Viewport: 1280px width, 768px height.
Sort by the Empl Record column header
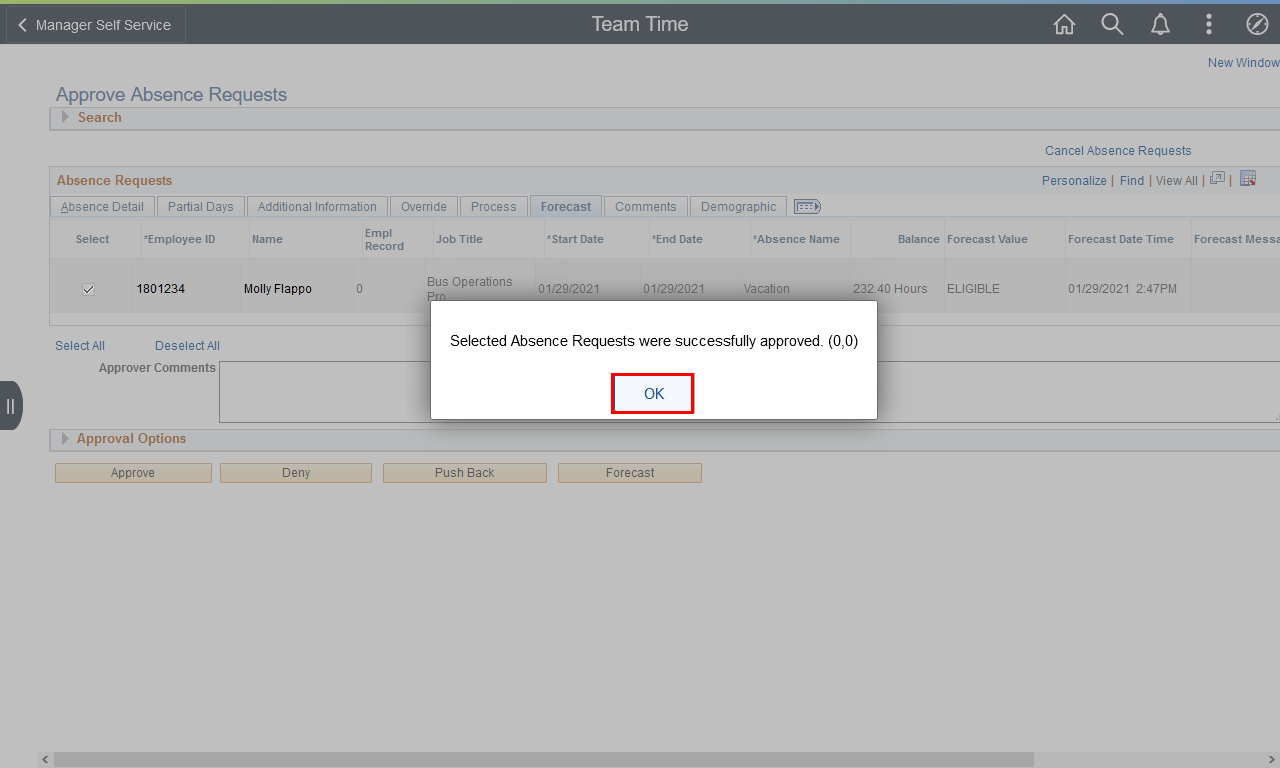pyautogui.click(x=384, y=239)
